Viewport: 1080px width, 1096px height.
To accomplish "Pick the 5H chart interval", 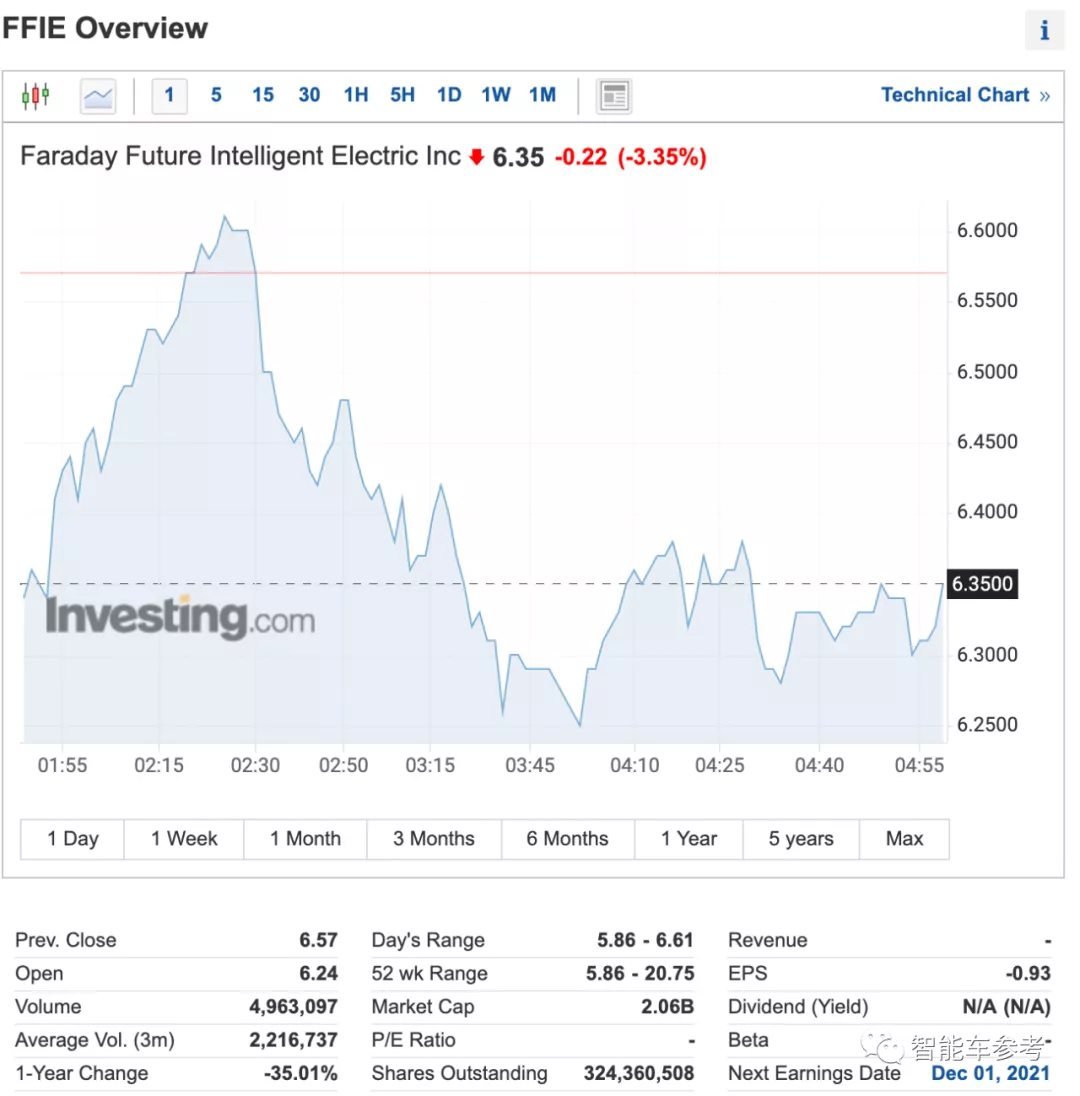I will (402, 96).
